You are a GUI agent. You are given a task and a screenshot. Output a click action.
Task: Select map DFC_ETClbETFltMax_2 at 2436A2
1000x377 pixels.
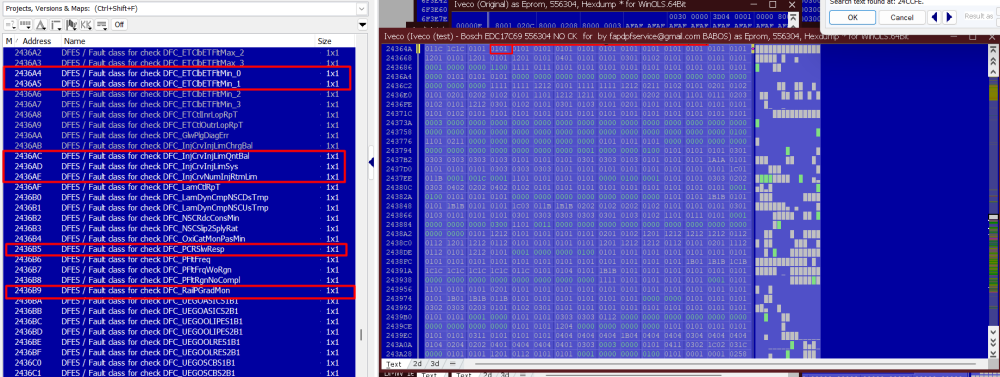click(x=178, y=53)
